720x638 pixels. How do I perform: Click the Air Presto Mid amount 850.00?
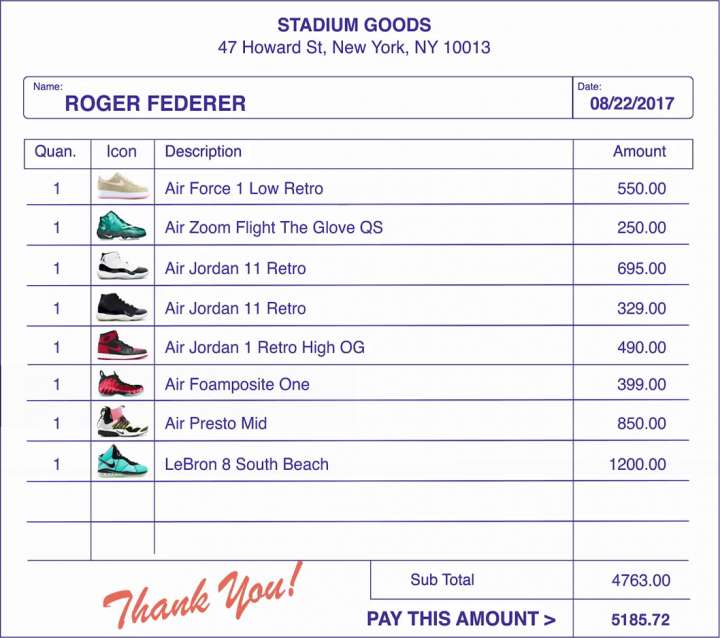pos(641,424)
